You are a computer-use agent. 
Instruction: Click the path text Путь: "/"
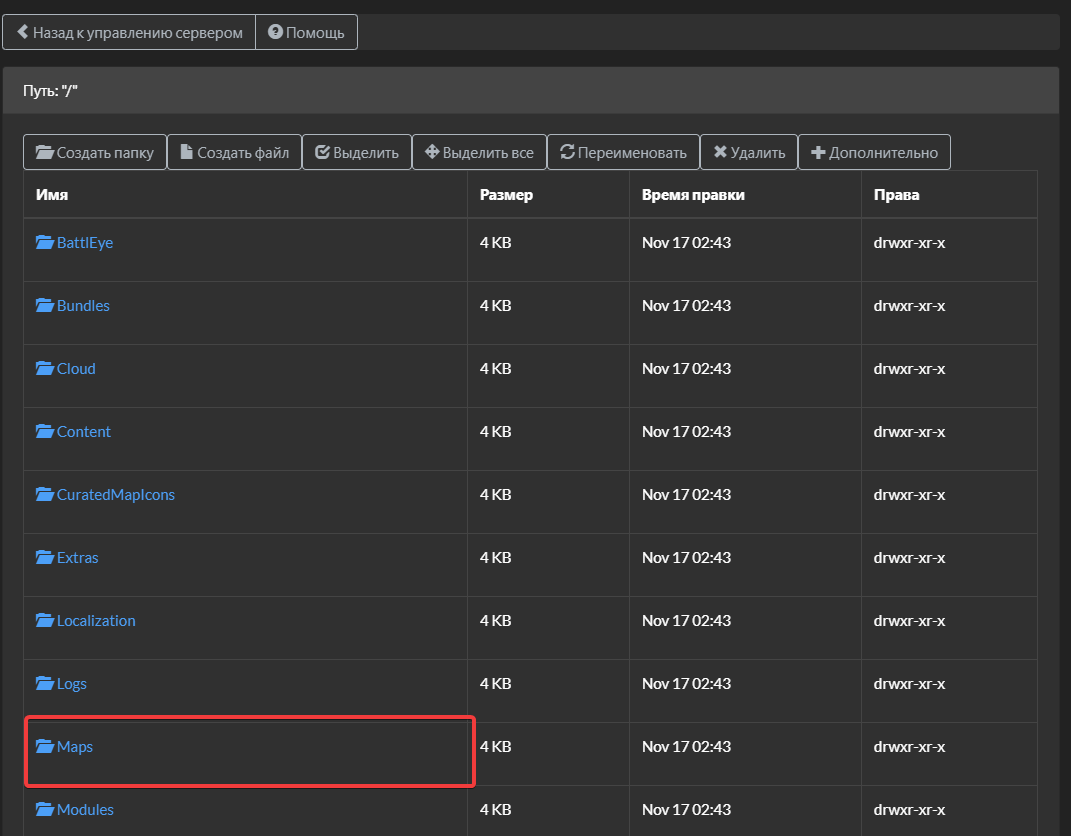pos(51,90)
